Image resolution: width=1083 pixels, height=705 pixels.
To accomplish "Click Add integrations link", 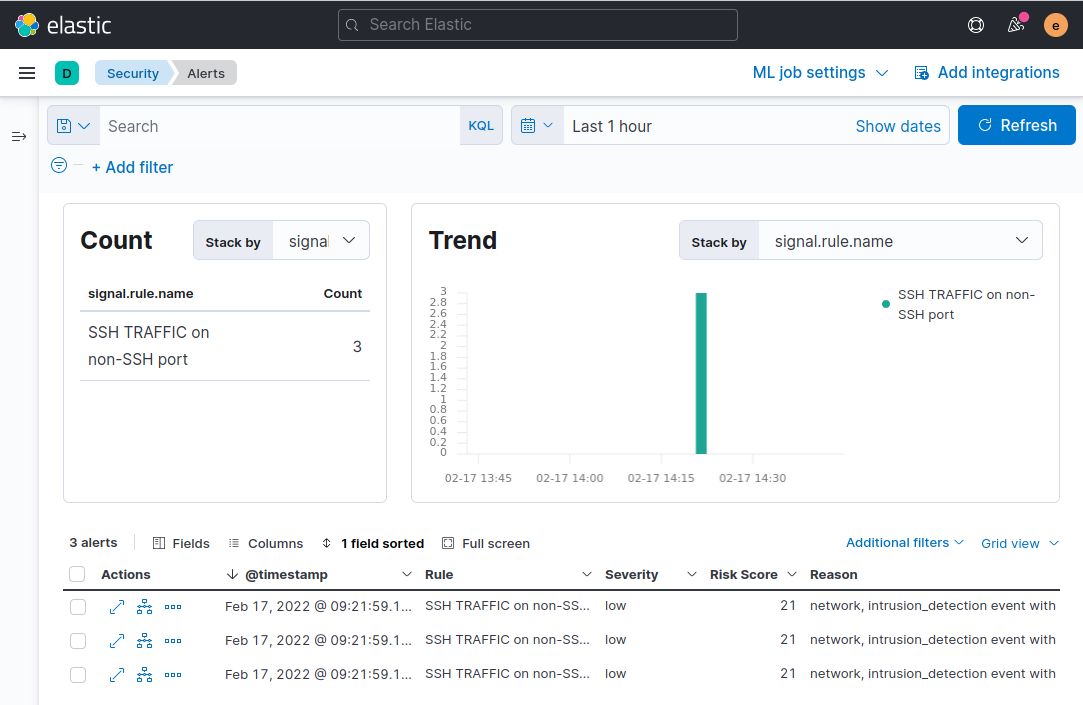I will [x=987, y=73].
